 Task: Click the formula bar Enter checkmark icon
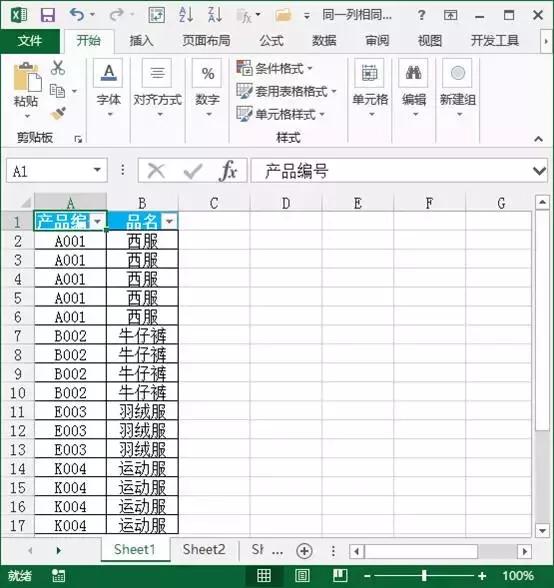(193, 171)
